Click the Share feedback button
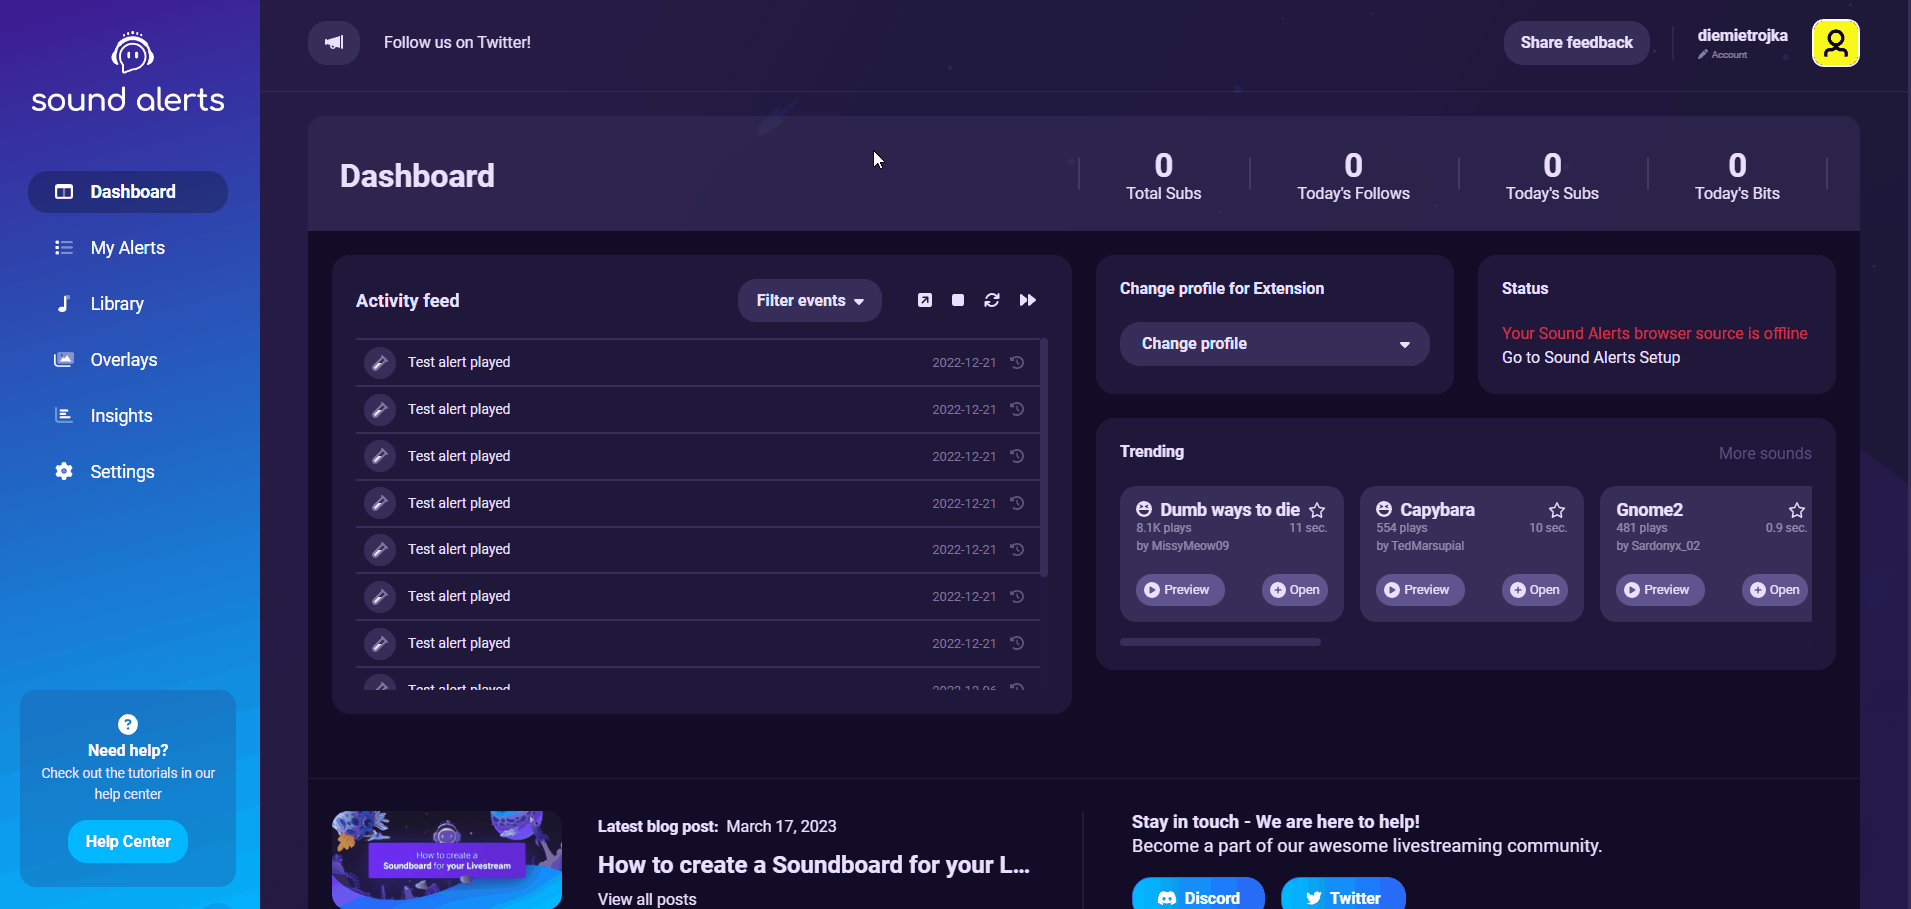This screenshot has height=909, width=1911. click(1575, 42)
